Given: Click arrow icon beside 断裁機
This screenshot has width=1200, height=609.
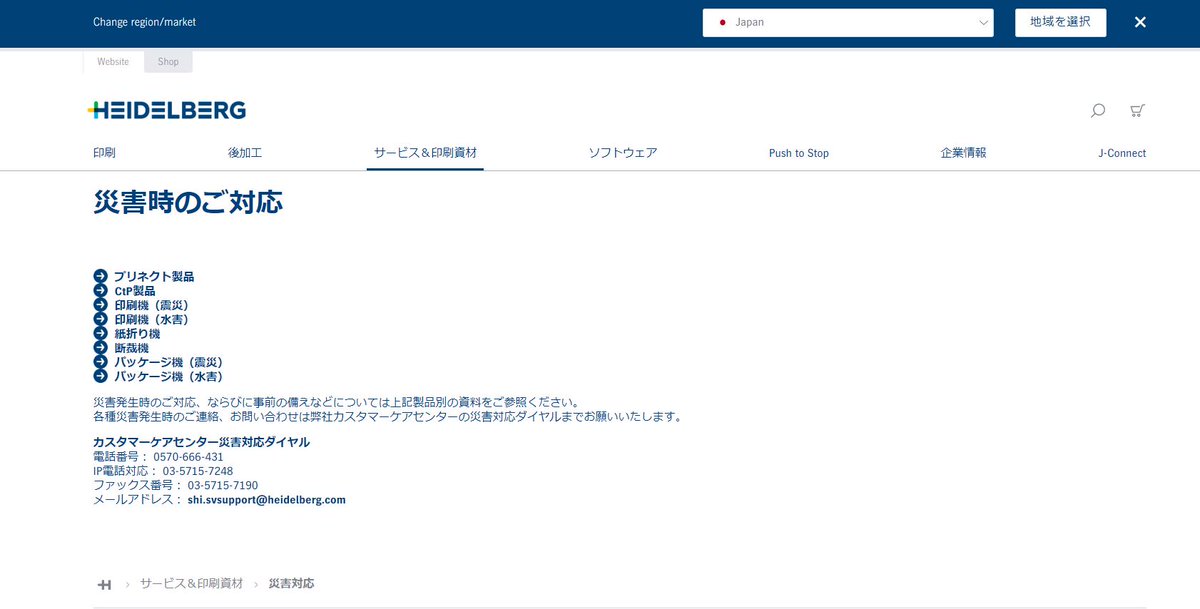Looking at the screenshot, I should tap(100, 348).
